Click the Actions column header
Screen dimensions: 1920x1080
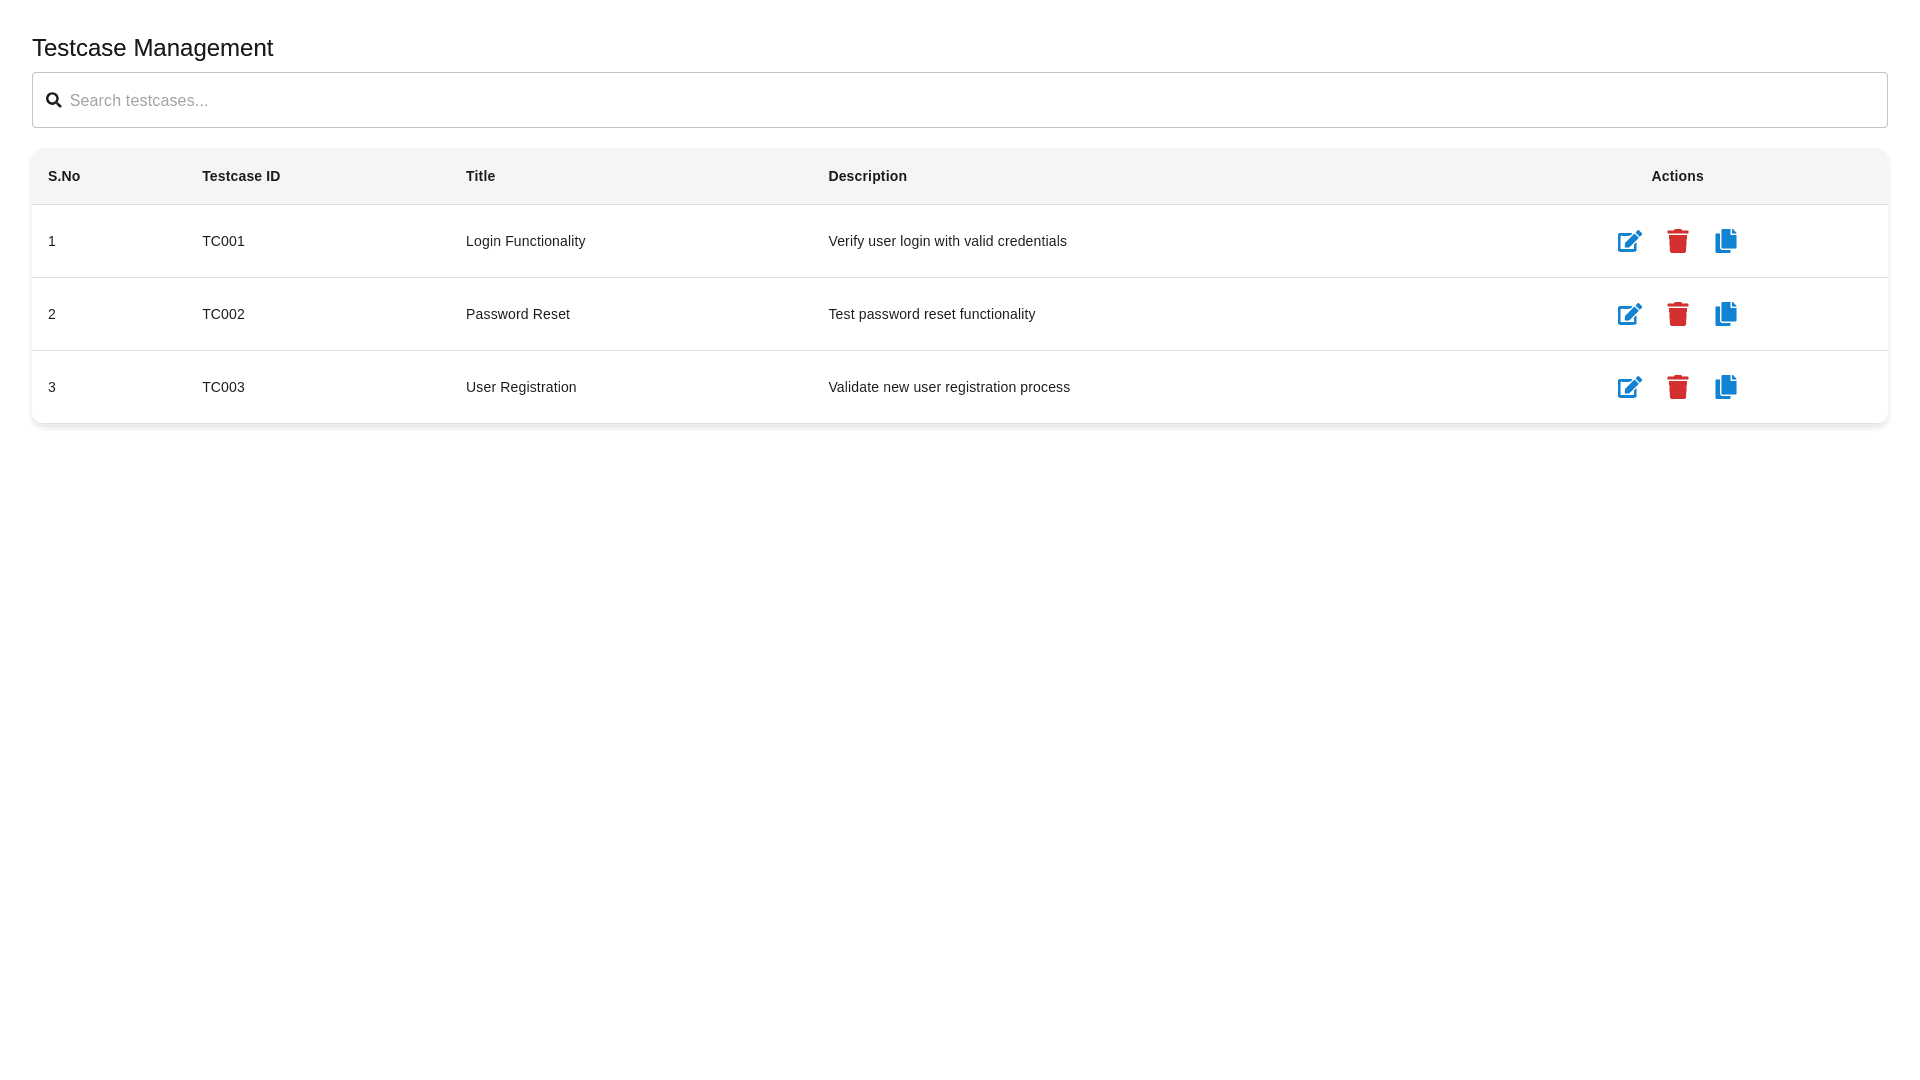pyautogui.click(x=1677, y=176)
